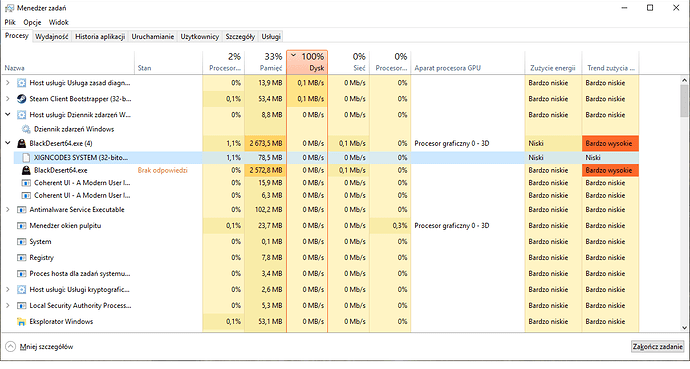Click the Steam Client Bootstrapper icon

click(21, 99)
